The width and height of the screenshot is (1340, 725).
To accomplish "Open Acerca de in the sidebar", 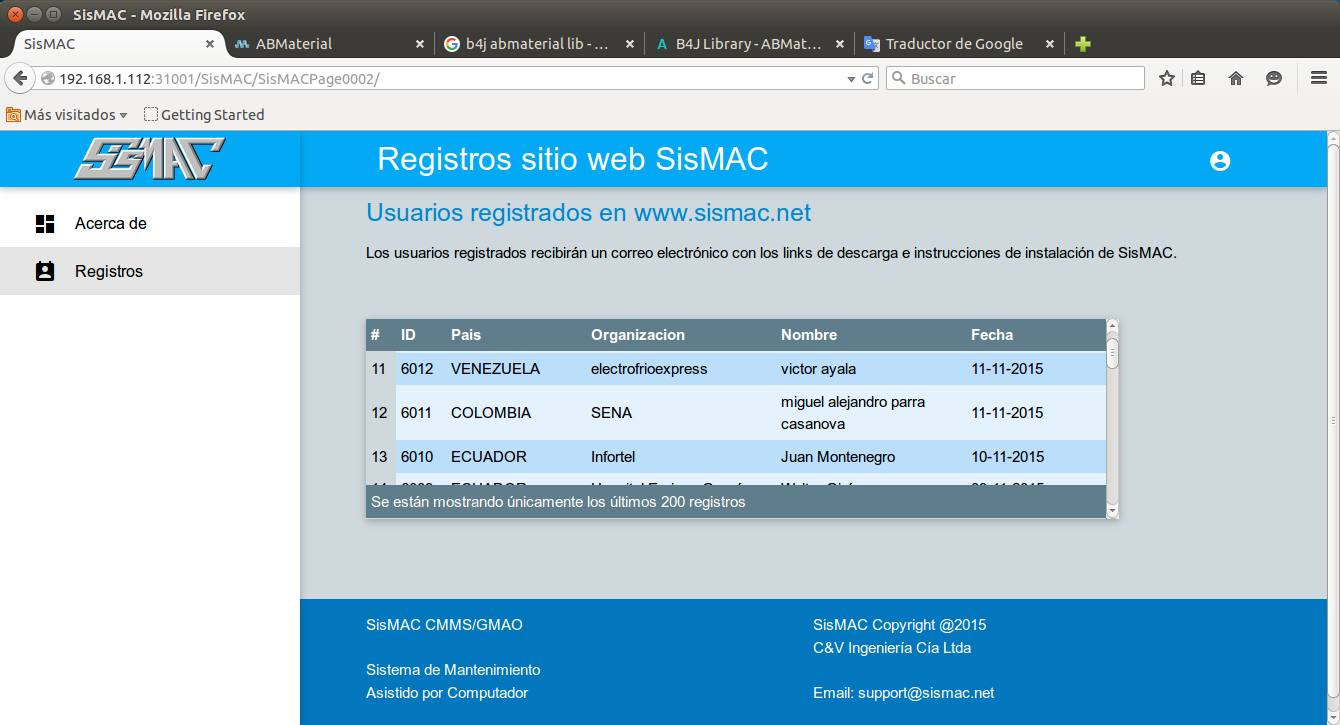I will point(150,223).
